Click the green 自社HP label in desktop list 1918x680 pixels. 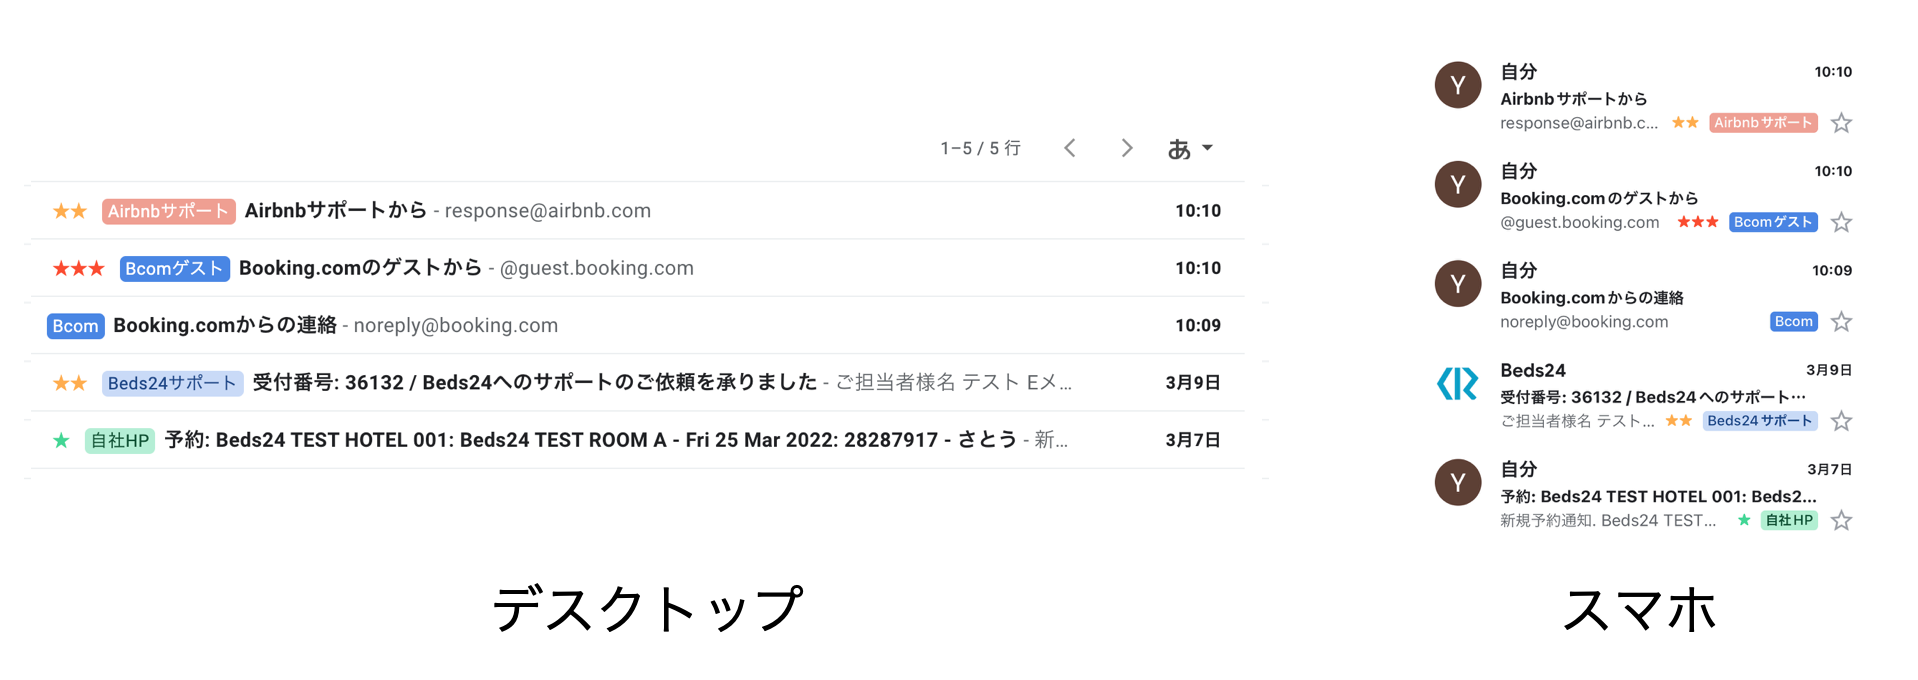[120, 440]
